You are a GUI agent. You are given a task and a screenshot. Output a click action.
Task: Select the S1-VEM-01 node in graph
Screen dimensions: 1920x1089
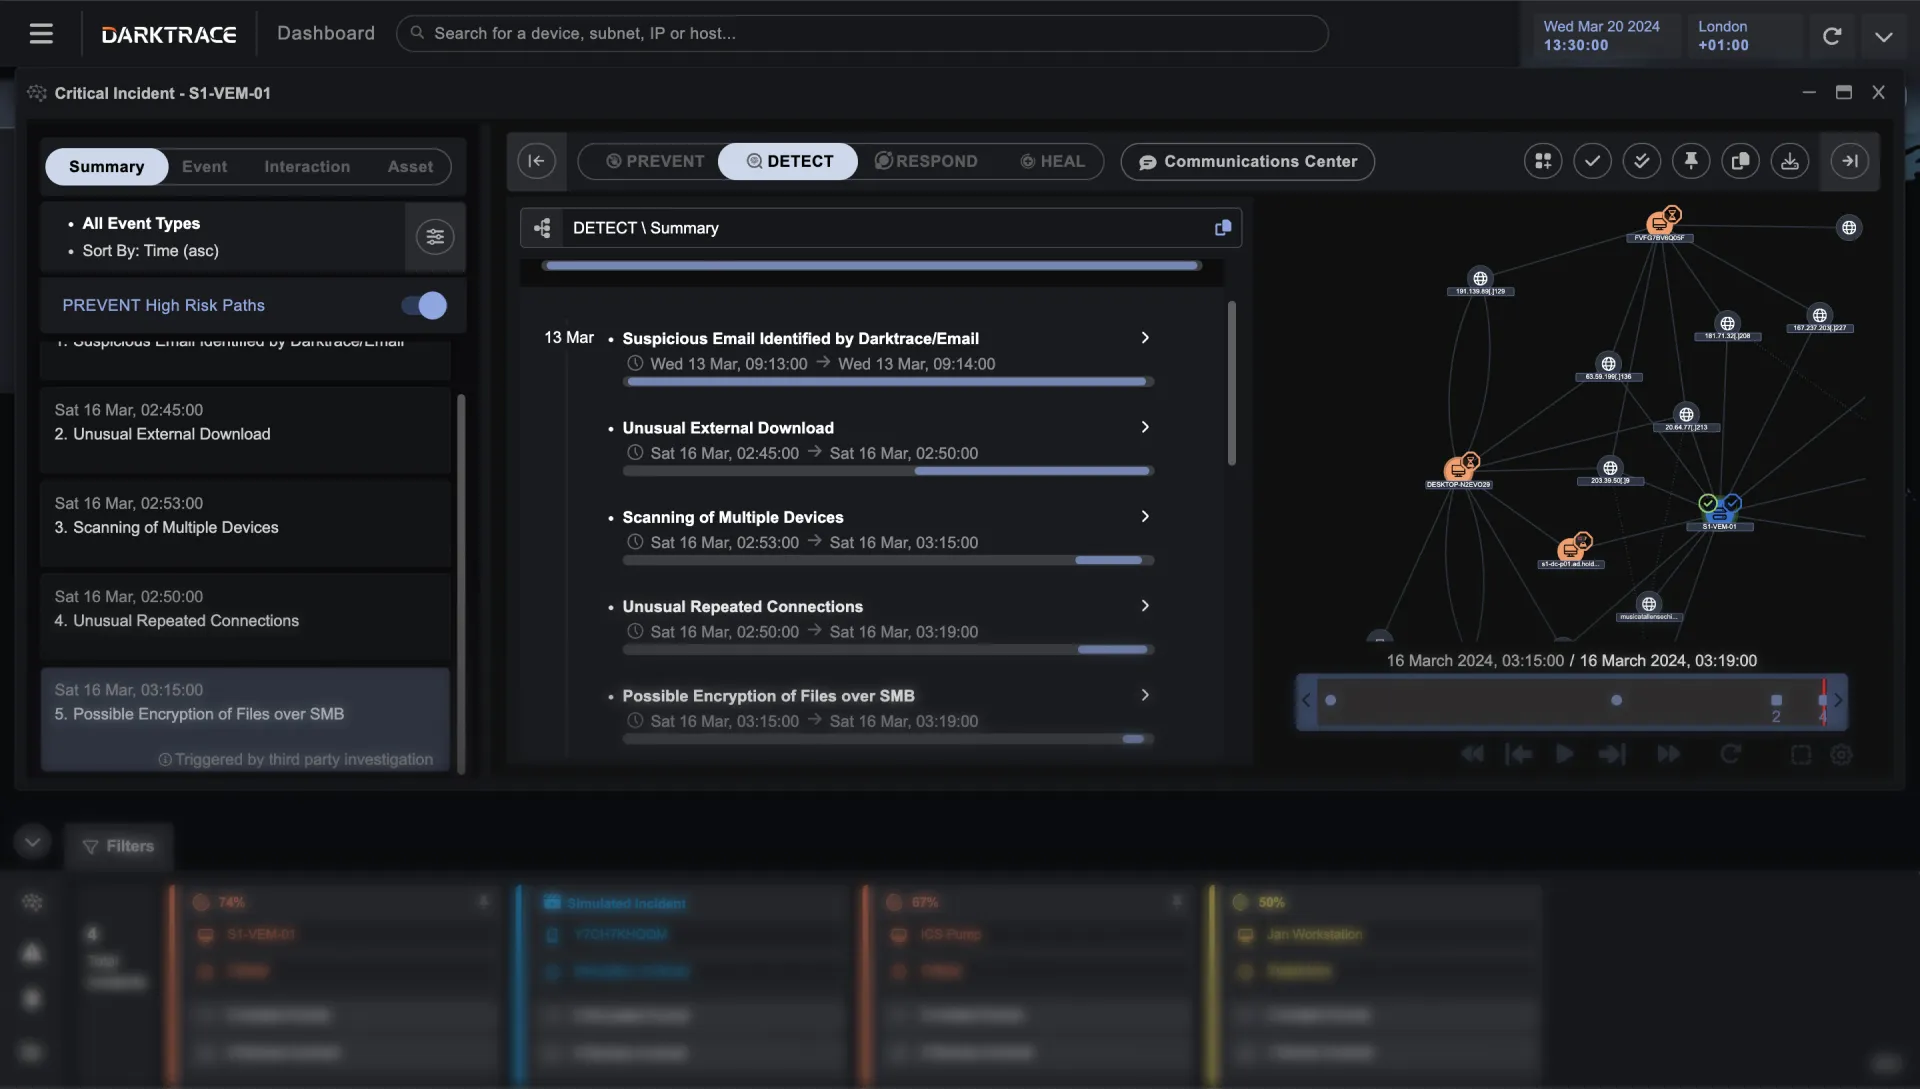point(1719,512)
